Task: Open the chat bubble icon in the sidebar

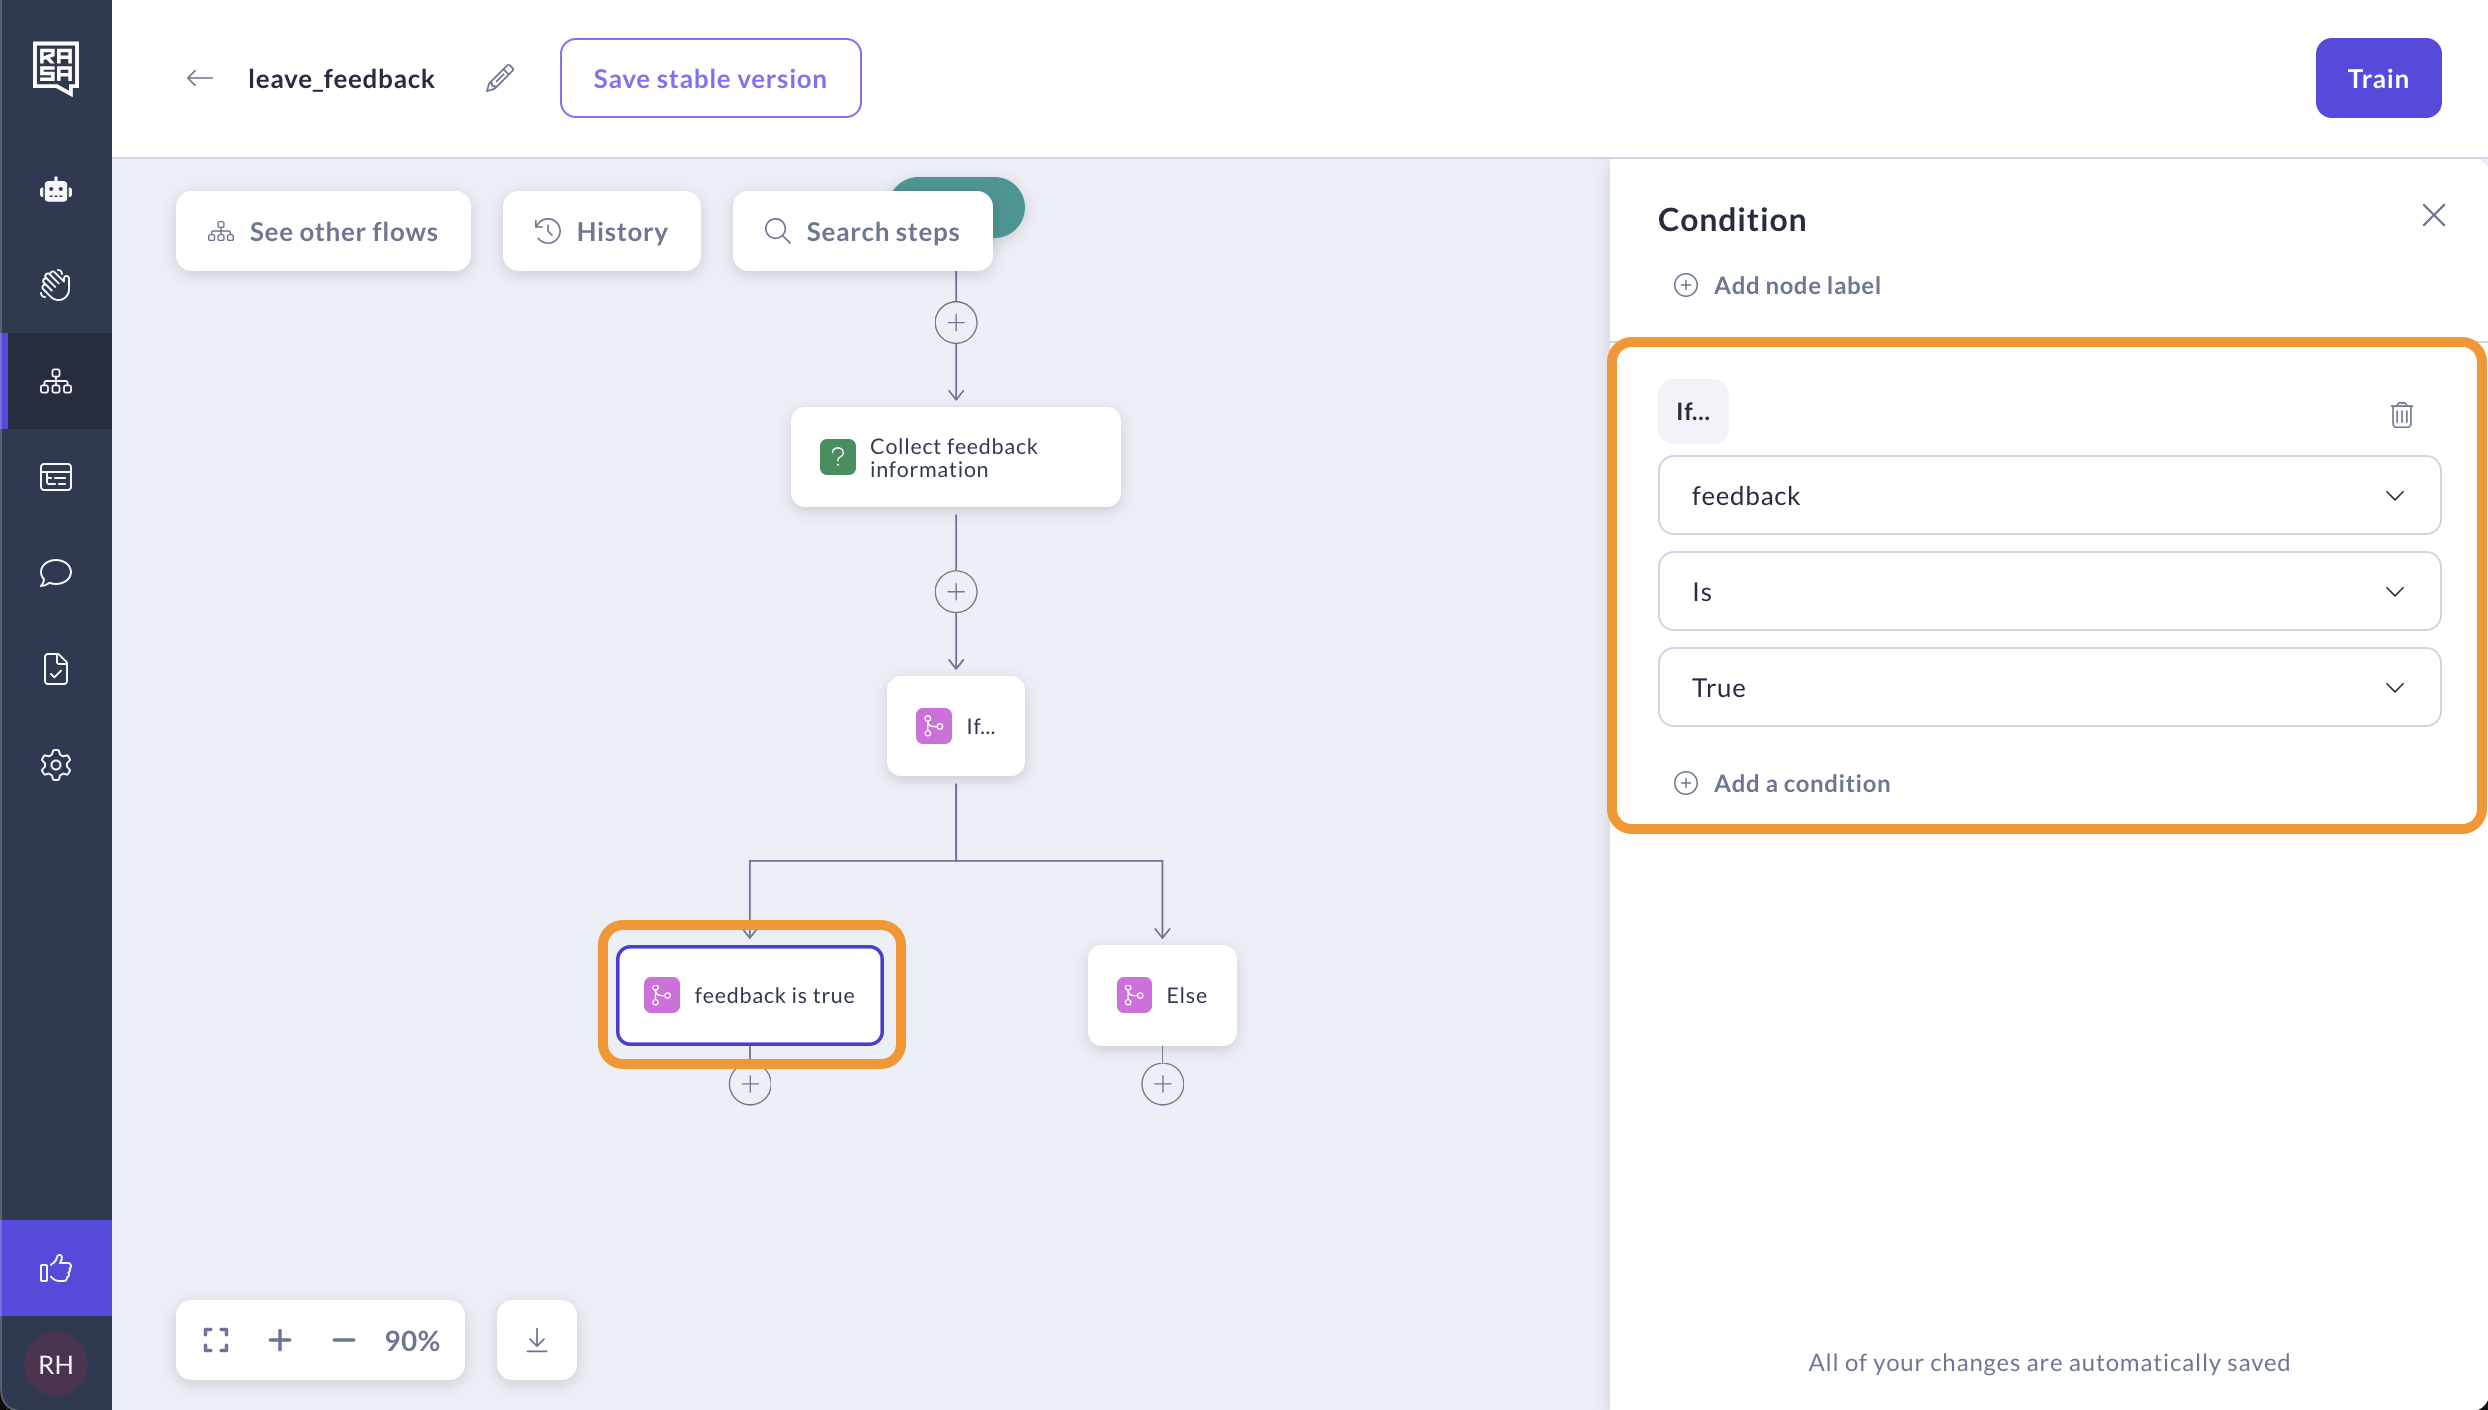Action: click(56, 573)
